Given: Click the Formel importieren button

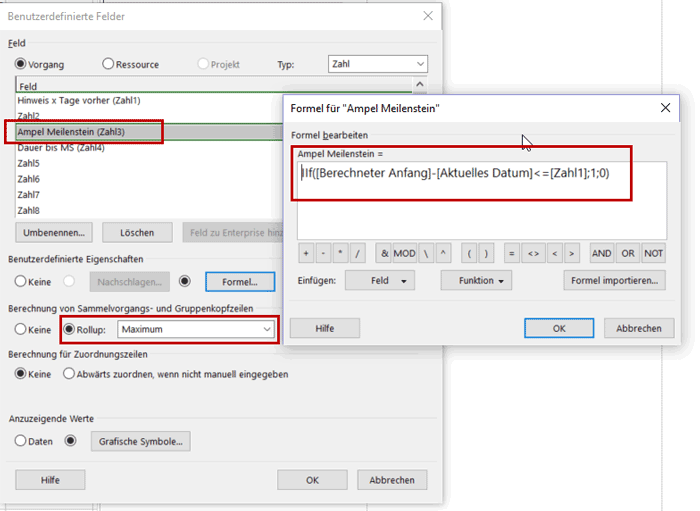Looking at the screenshot, I should coord(614,281).
